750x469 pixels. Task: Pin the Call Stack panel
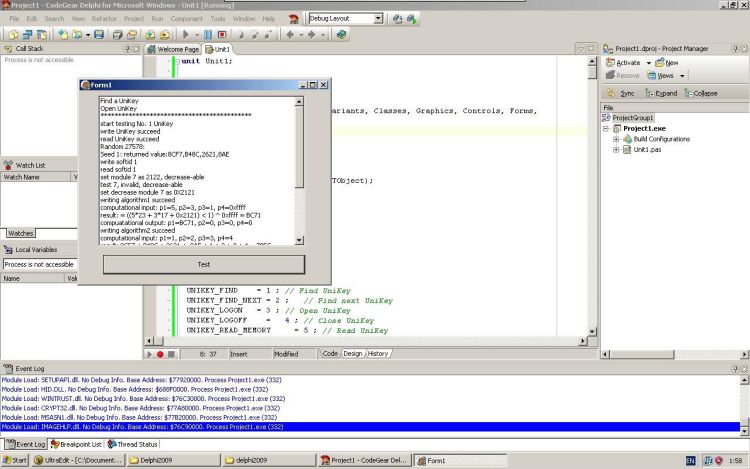127,49
